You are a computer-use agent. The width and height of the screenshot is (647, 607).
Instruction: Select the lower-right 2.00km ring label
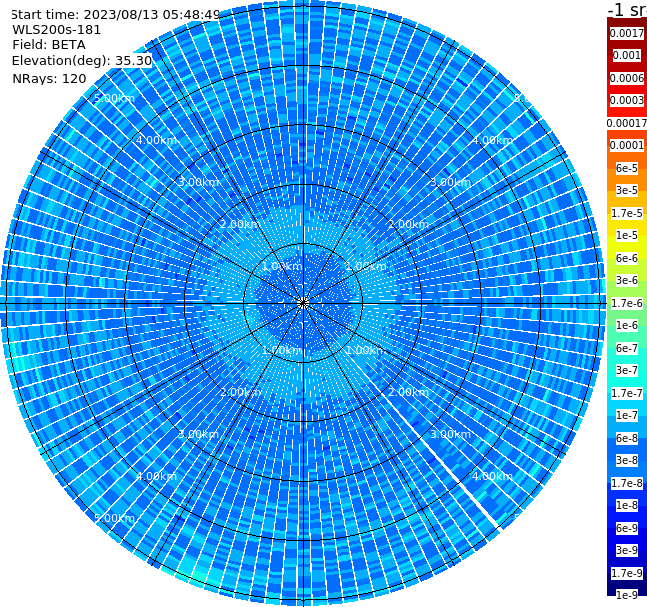[408, 392]
